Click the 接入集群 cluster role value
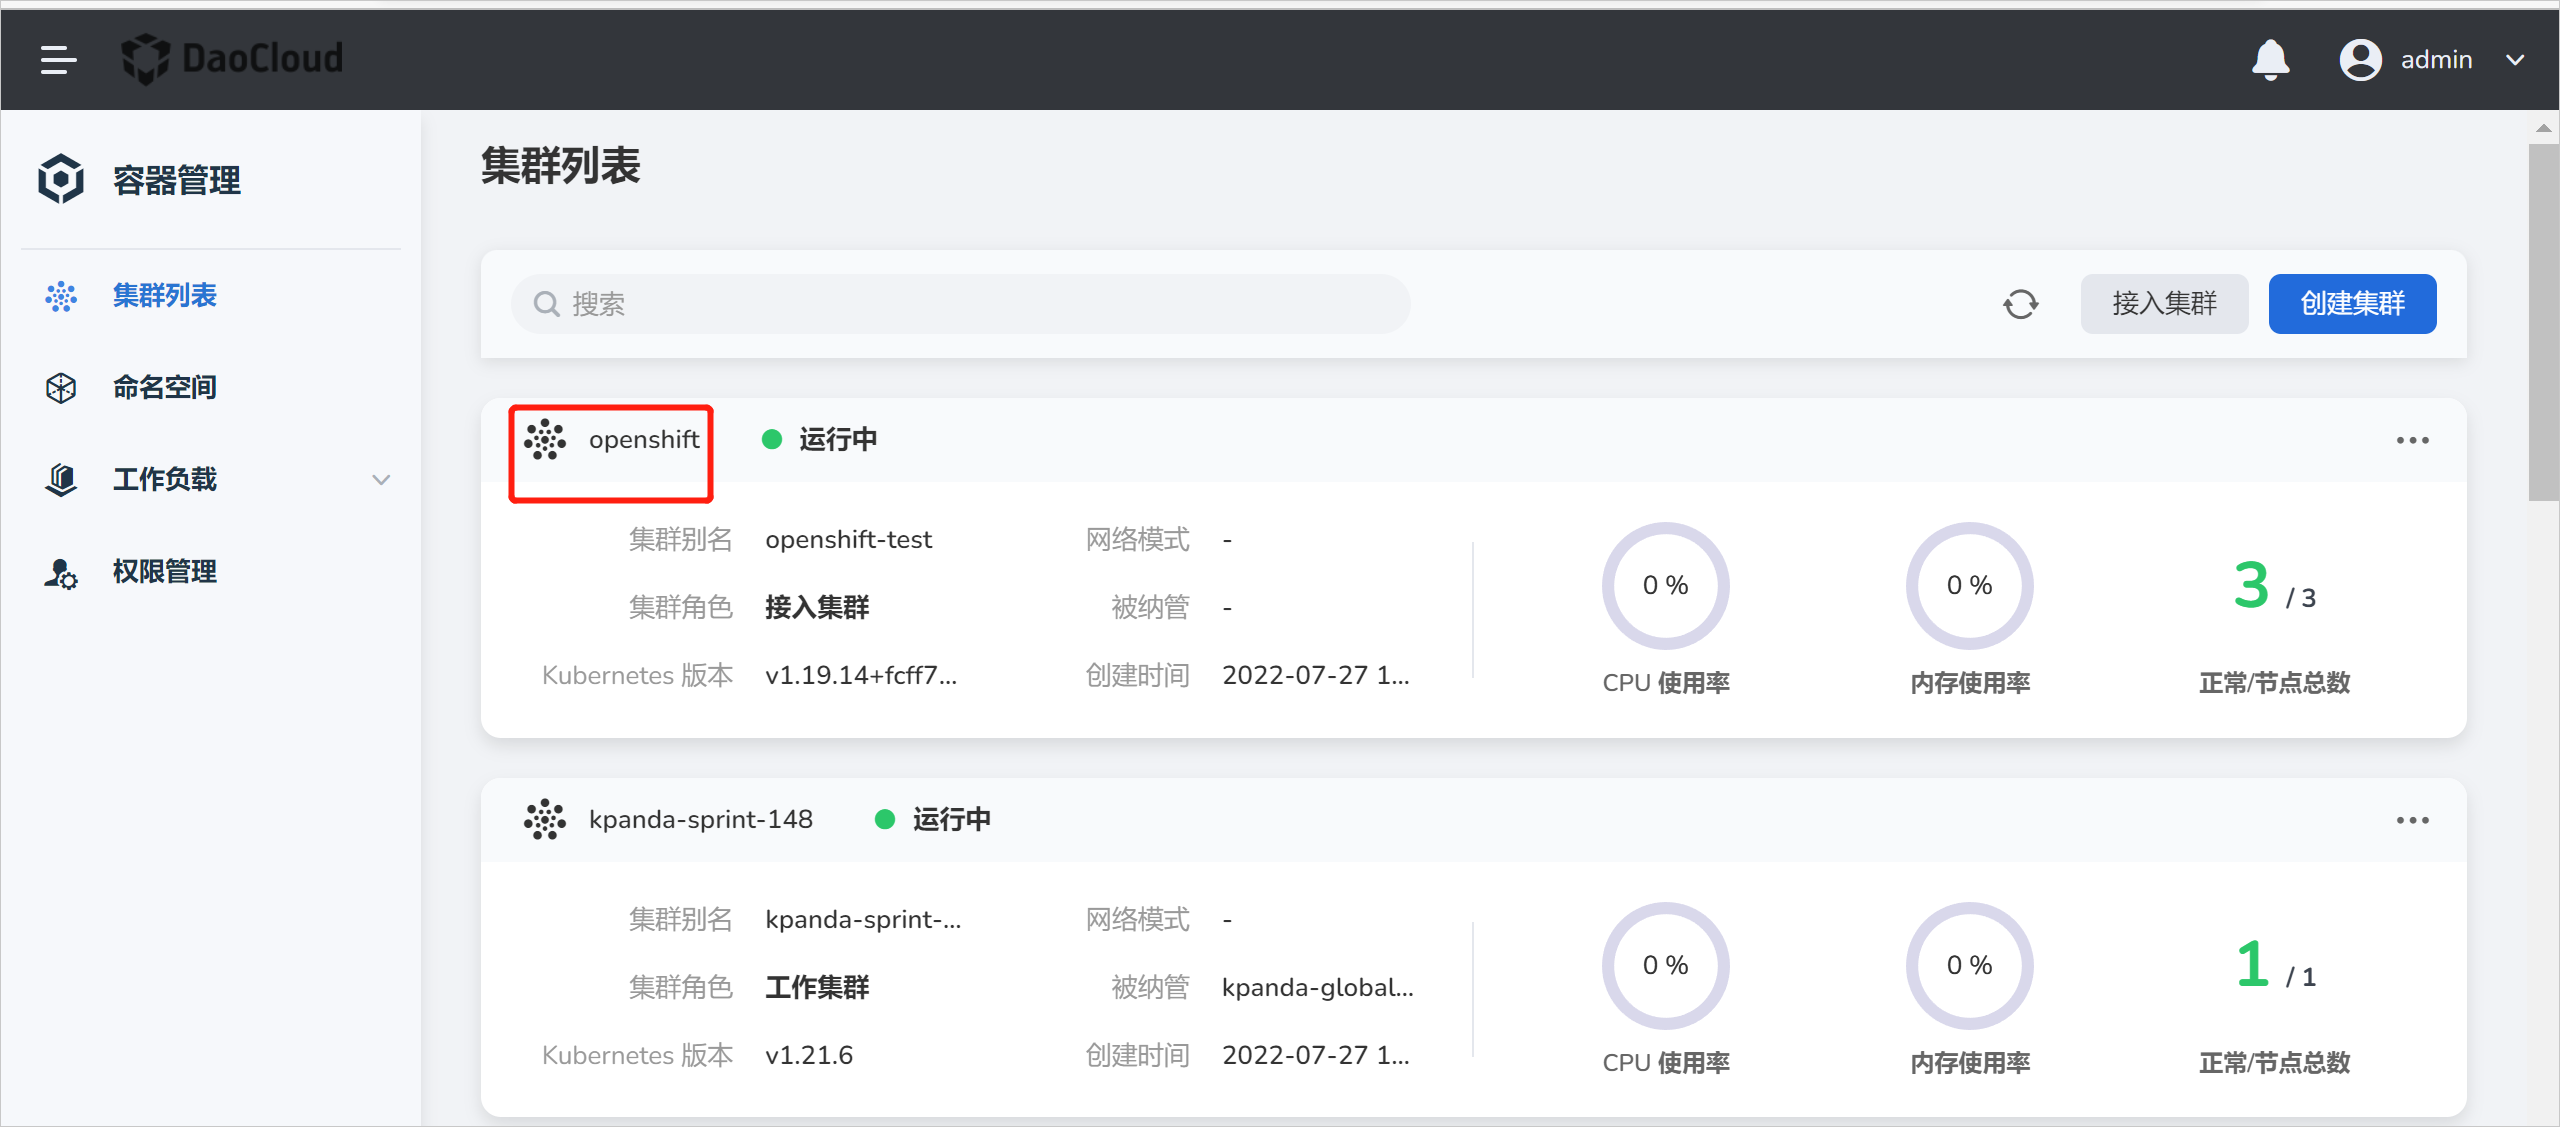Screen dimensions: 2560x1127 [x=817, y=608]
